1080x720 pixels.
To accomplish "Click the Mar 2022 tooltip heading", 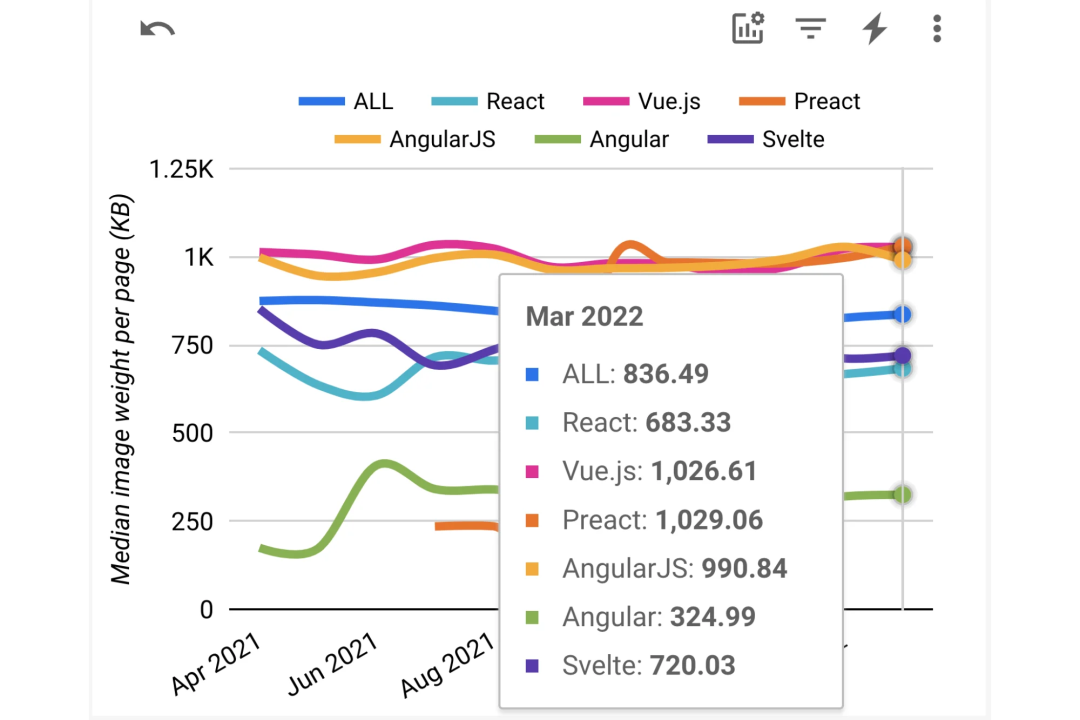I will [584, 317].
